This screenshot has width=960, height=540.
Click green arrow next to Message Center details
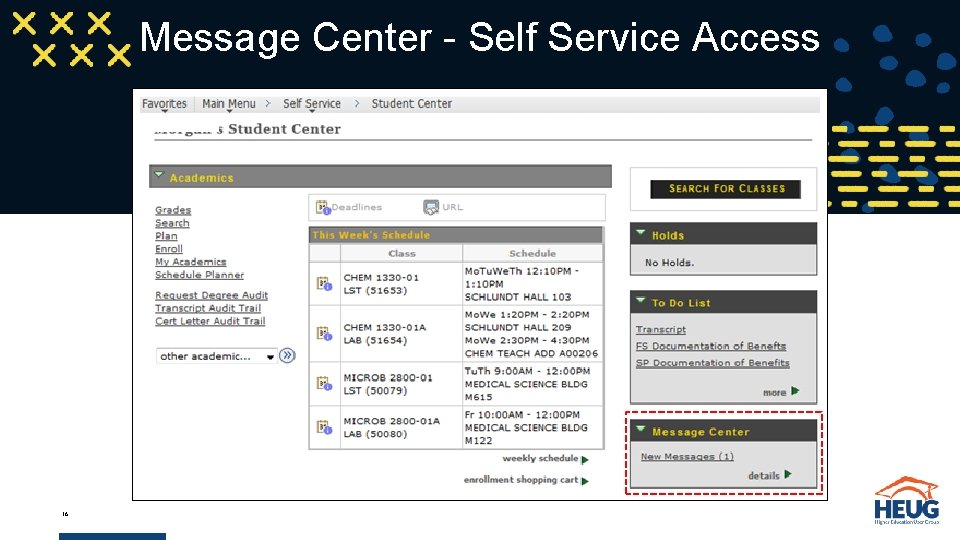788,474
